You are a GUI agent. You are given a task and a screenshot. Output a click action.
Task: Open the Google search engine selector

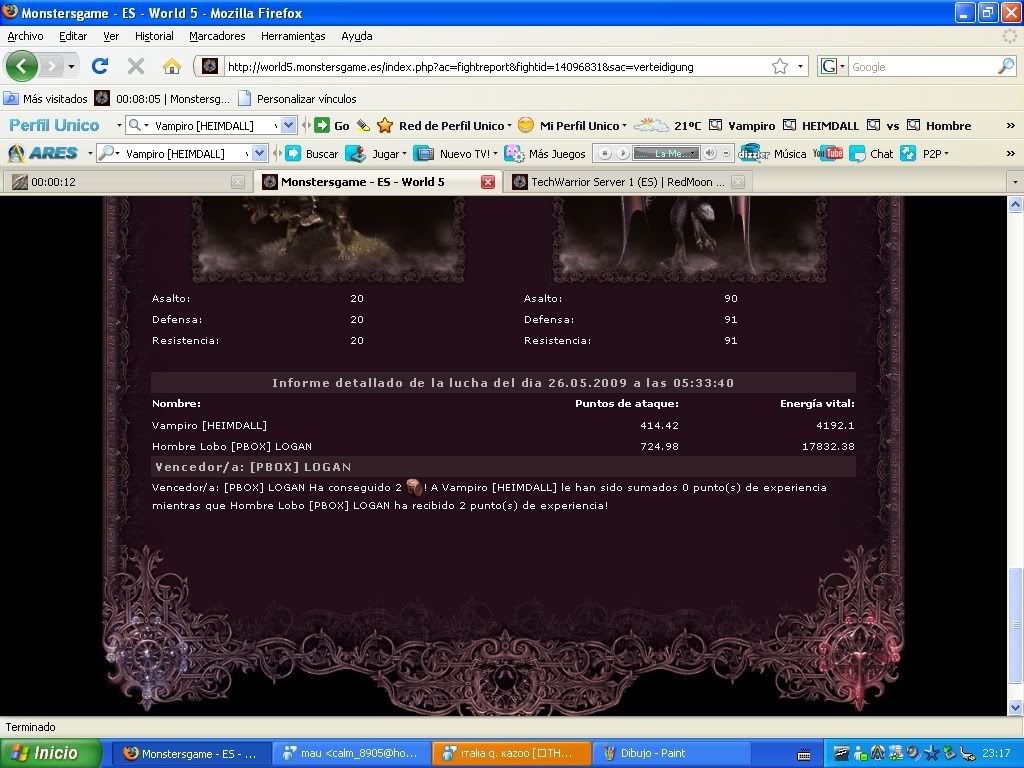832,66
